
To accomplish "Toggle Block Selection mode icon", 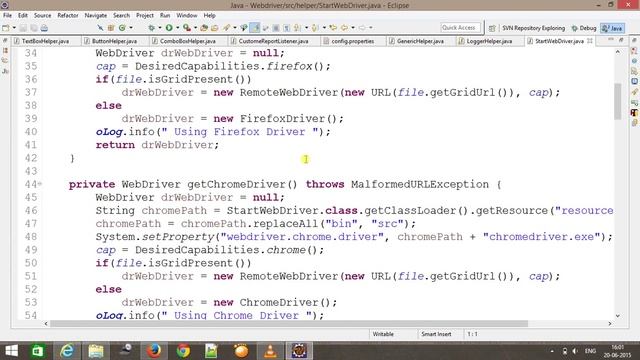I will tap(276, 28).
